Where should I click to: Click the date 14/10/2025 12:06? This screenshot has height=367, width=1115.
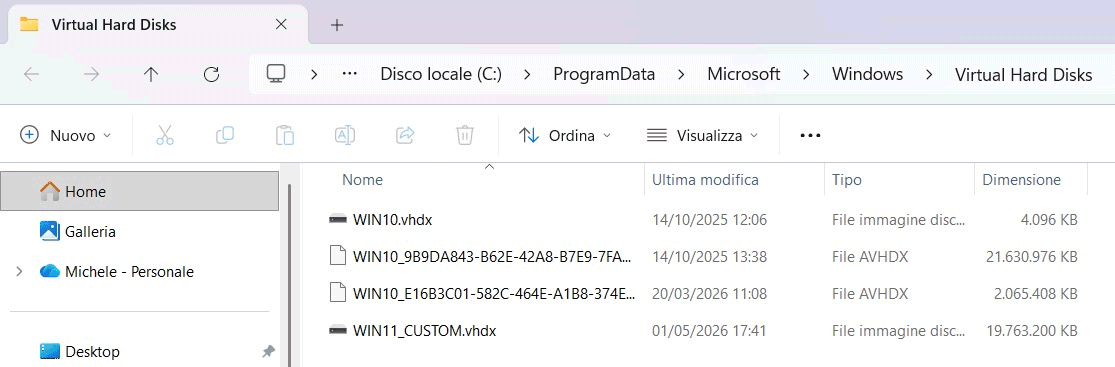pyautogui.click(x=710, y=220)
